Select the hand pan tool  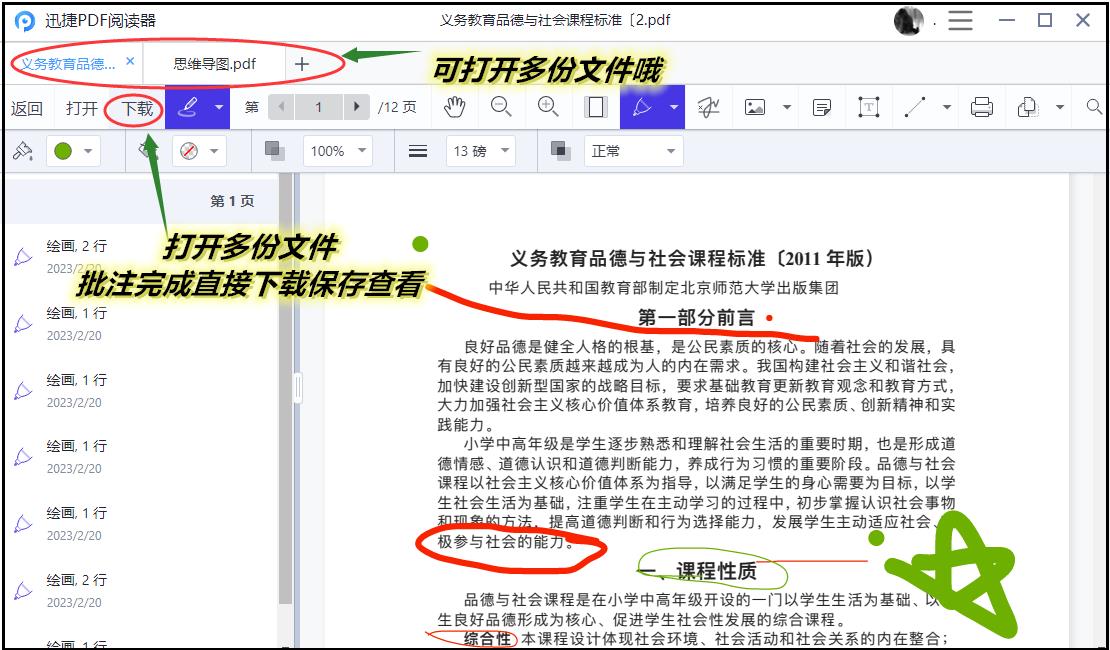click(x=454, y=107)
